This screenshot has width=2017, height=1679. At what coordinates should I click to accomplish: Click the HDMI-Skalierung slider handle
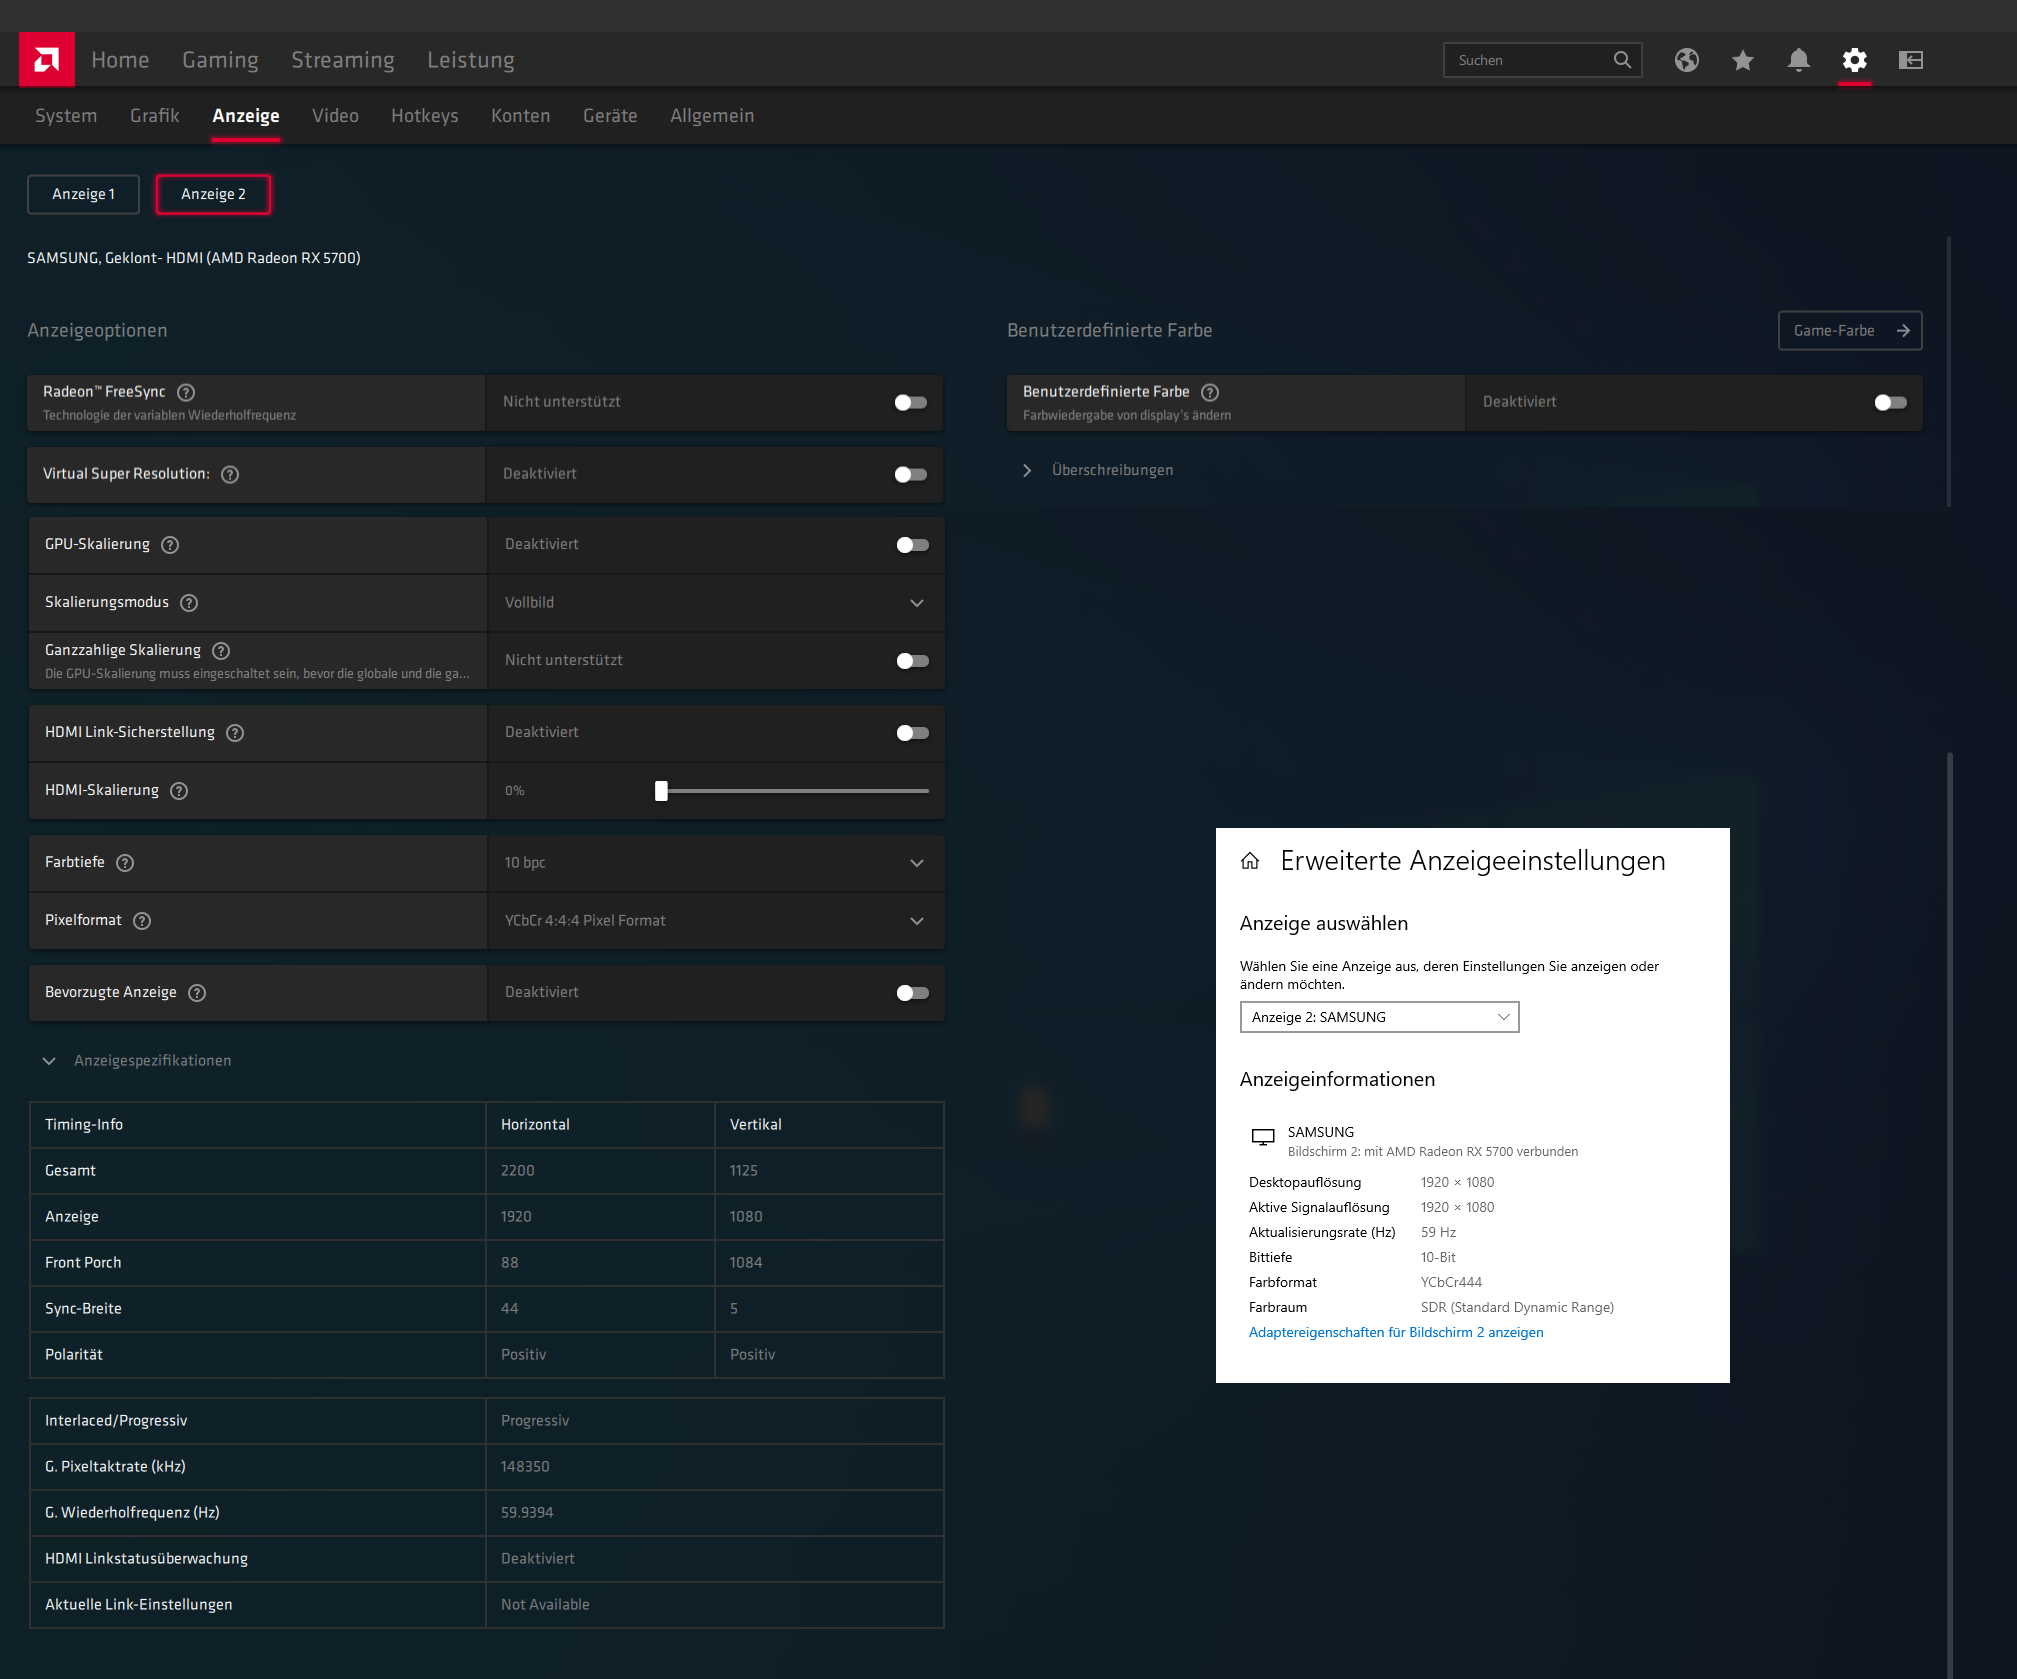[x=661, y=791]
